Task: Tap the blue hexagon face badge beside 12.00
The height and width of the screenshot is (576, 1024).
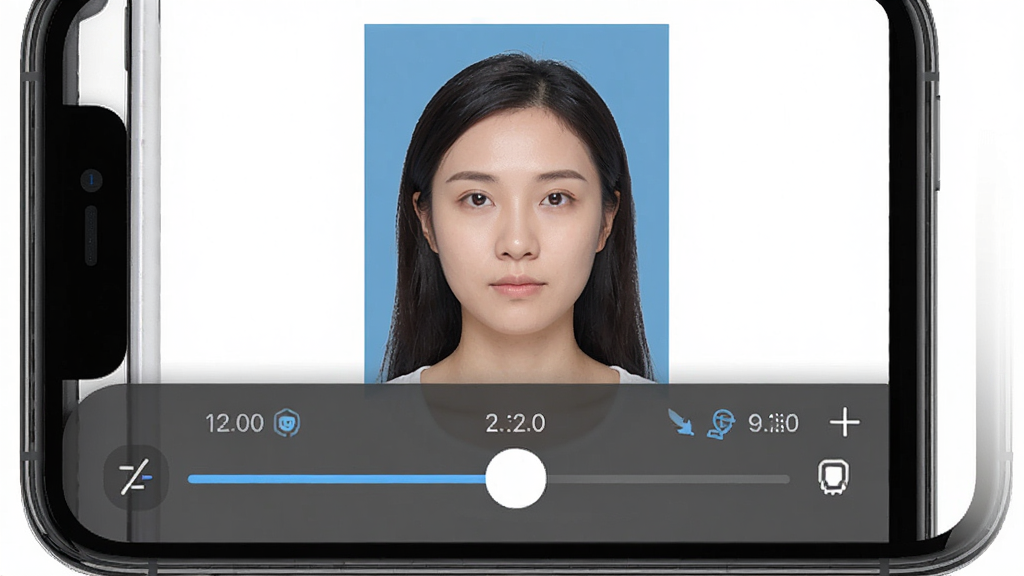Action: pos(287,423)
